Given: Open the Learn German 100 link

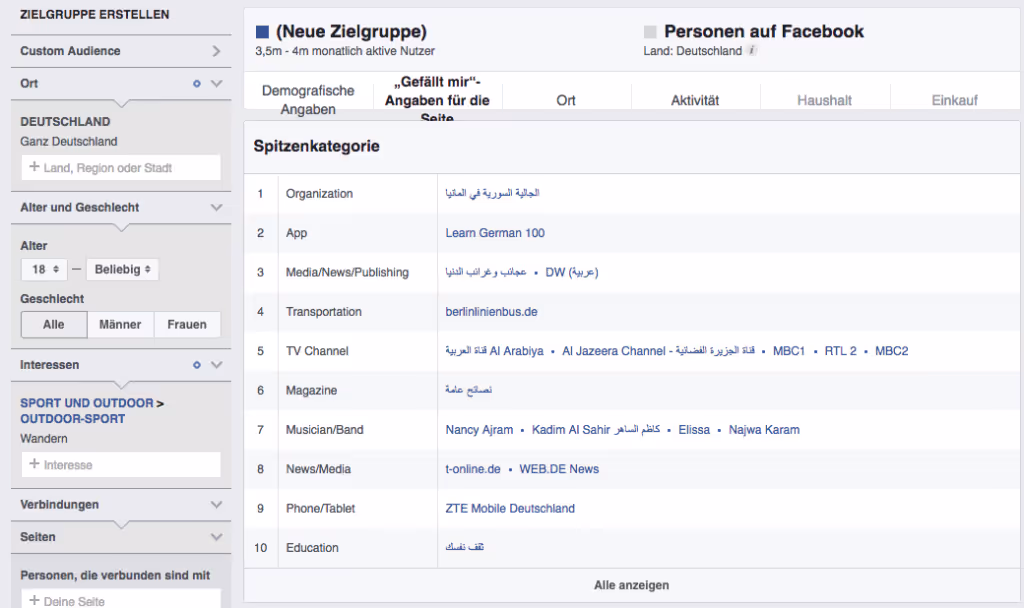Looking at the screenshot, I should click(495, 233).
